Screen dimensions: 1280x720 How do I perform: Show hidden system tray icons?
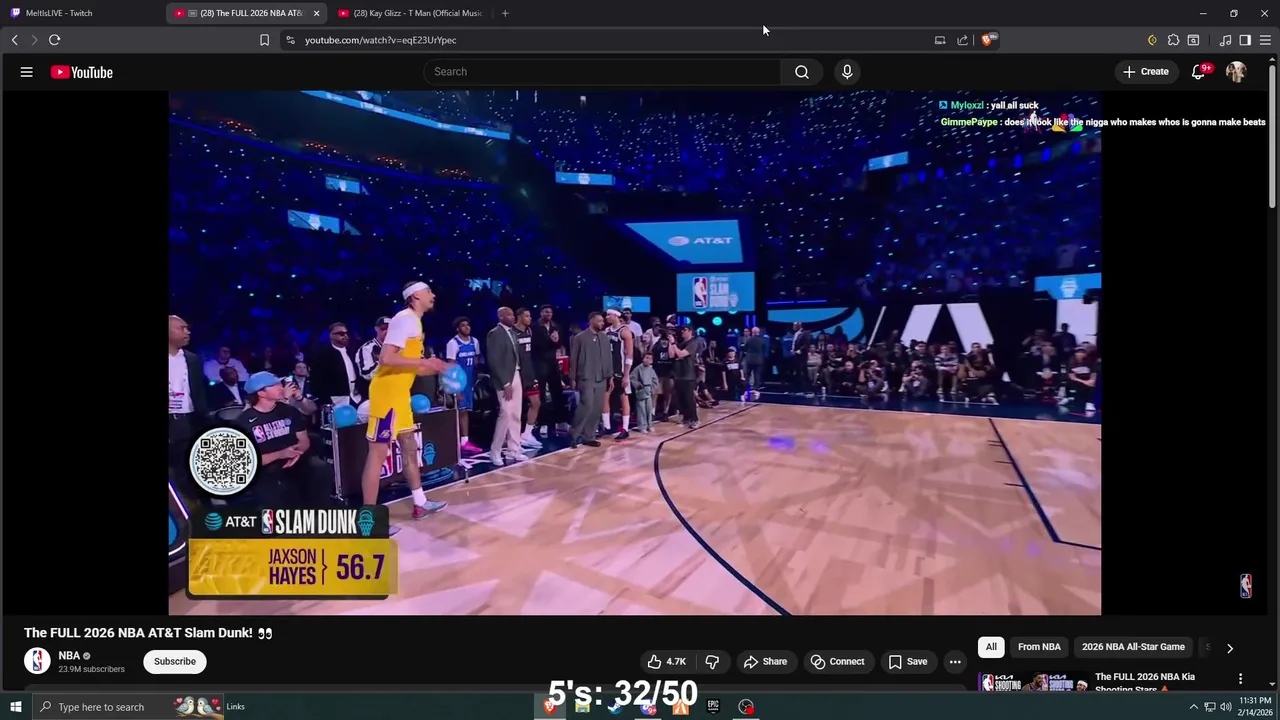(x=1193, y=707)
